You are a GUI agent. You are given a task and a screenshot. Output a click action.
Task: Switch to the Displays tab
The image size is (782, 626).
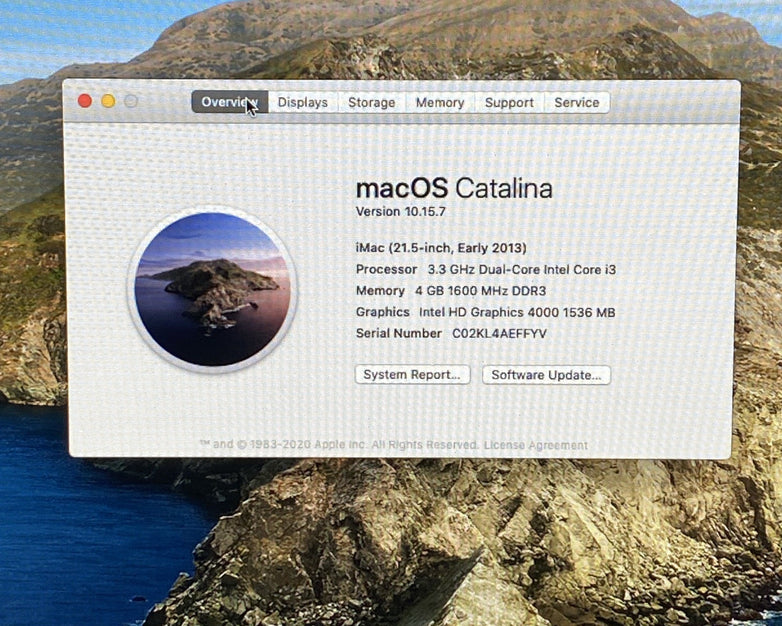pyautogui.click(x=303, y=102)
